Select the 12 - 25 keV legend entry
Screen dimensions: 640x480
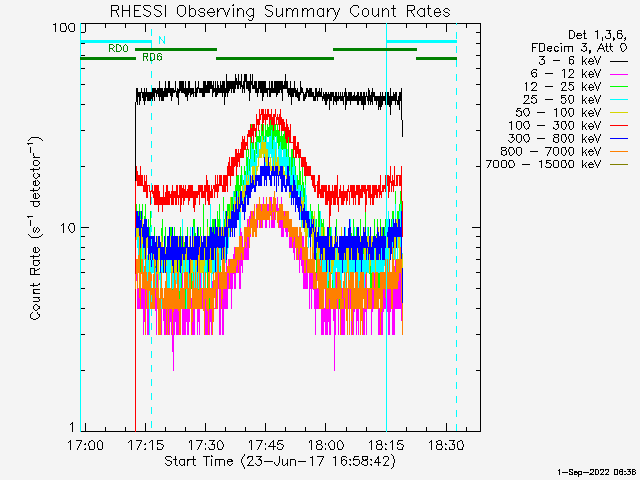pos(576,87)
